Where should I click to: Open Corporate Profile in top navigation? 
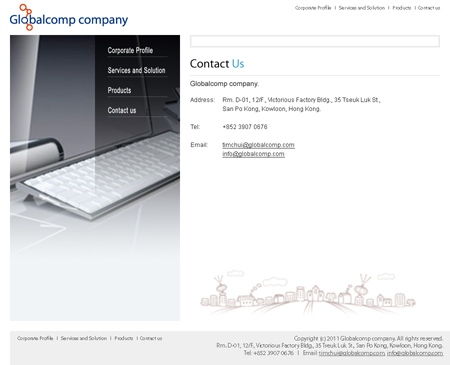(313, 8)
